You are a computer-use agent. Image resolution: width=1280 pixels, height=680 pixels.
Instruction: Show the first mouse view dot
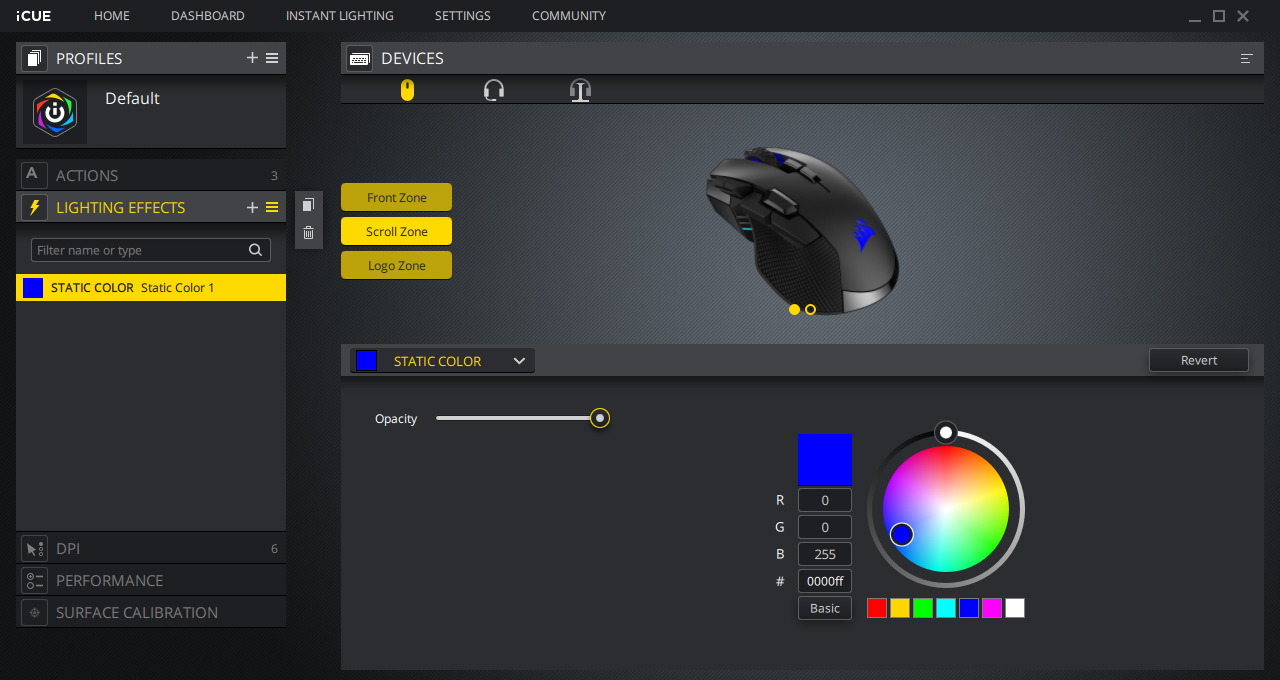(794, 310)
